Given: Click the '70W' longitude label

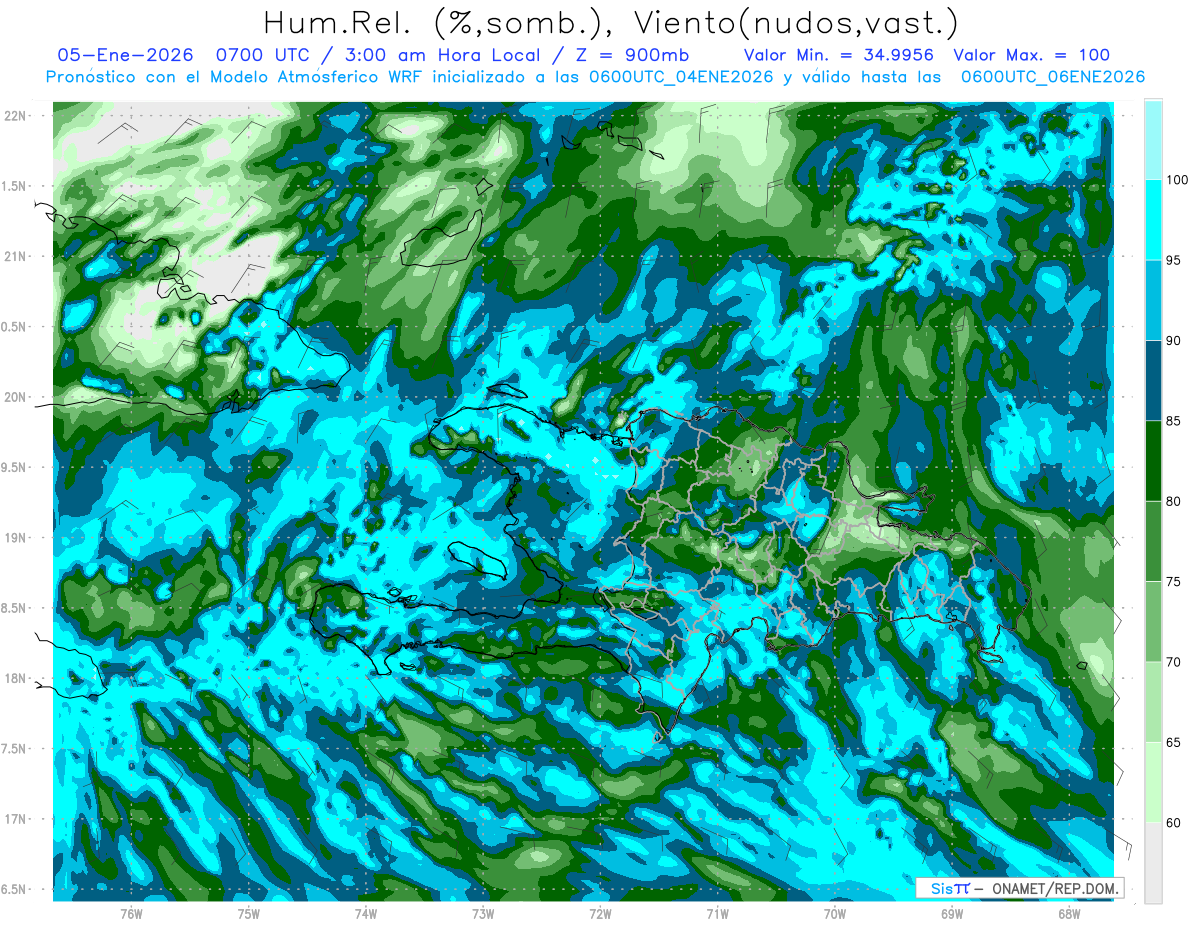Looking at the screenshot, I should 835,914.
